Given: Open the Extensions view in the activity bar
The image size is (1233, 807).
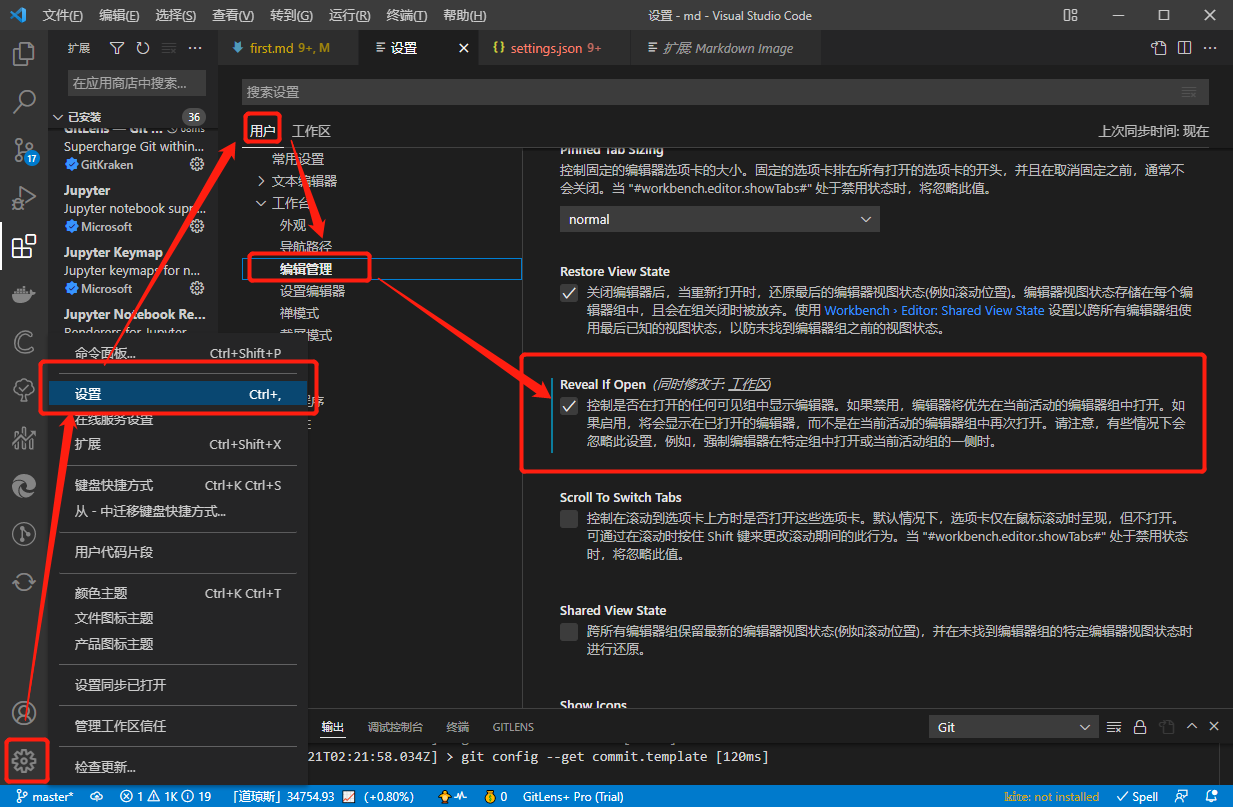Looking at the screenshot, I should tap(24, 246).
